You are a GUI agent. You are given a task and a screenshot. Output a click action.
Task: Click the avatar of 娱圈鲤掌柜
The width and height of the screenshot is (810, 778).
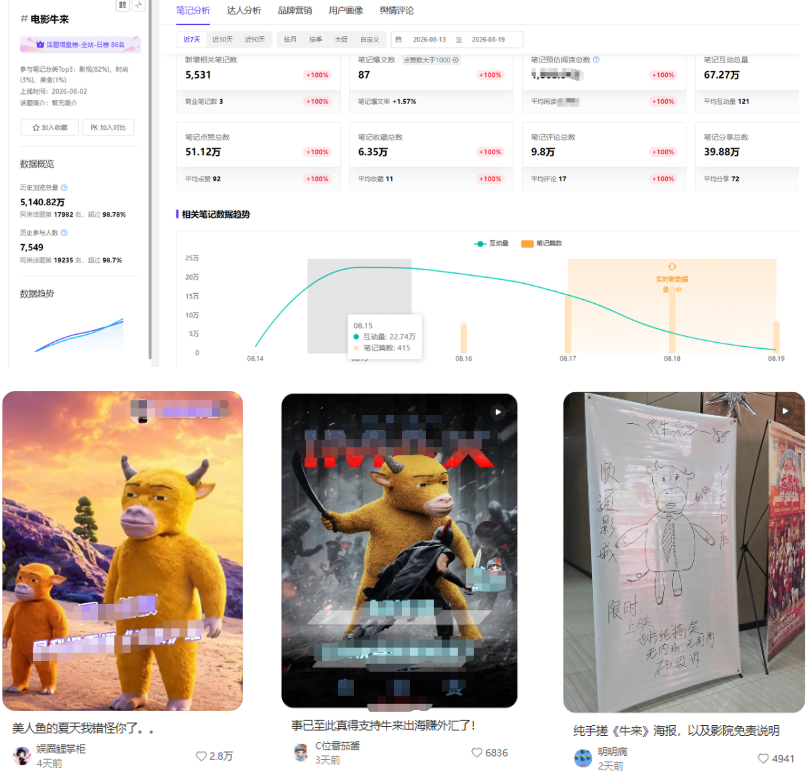22,756
